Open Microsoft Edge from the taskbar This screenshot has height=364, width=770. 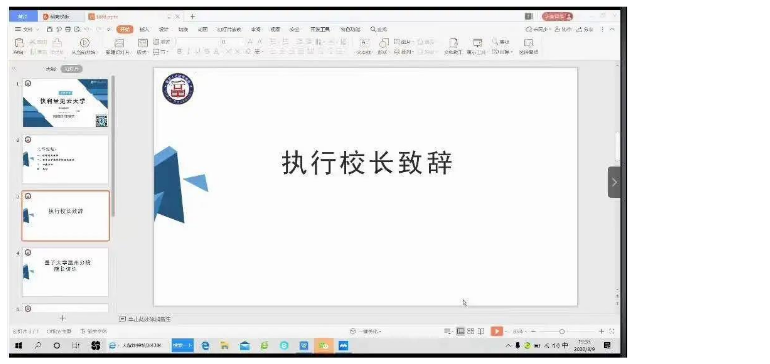pos(205,346)
